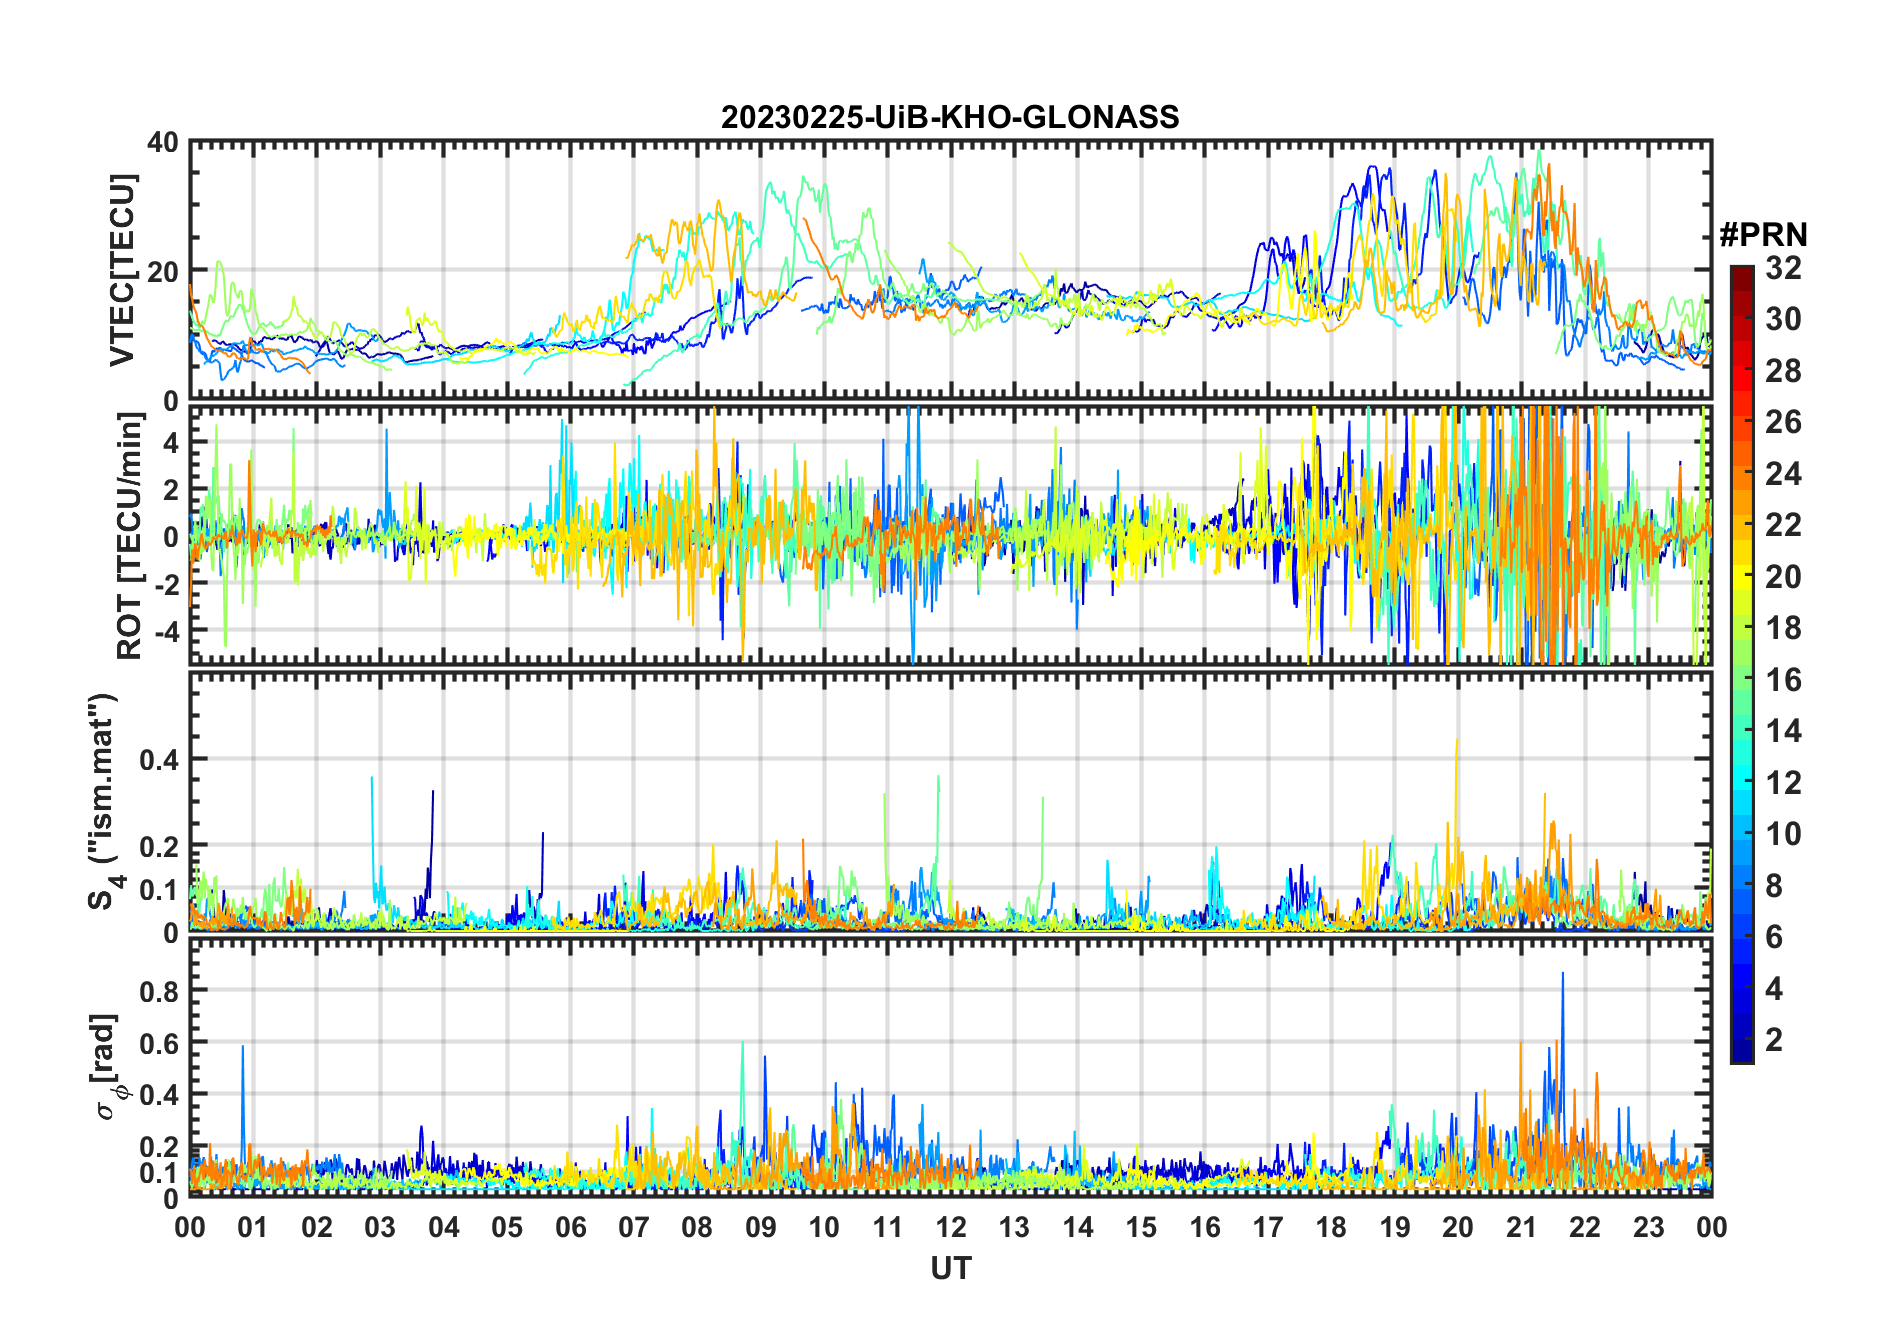Click x-axis hour label 14

[1078, 1227]
